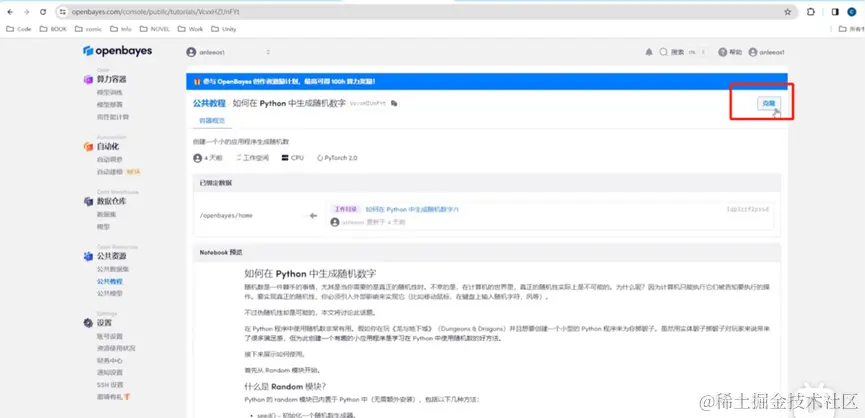Image resolution: width=865 pixels, height=418 pixels.
Task: Copy the tutorial ID with the copy icon
Action: (394, 103)
